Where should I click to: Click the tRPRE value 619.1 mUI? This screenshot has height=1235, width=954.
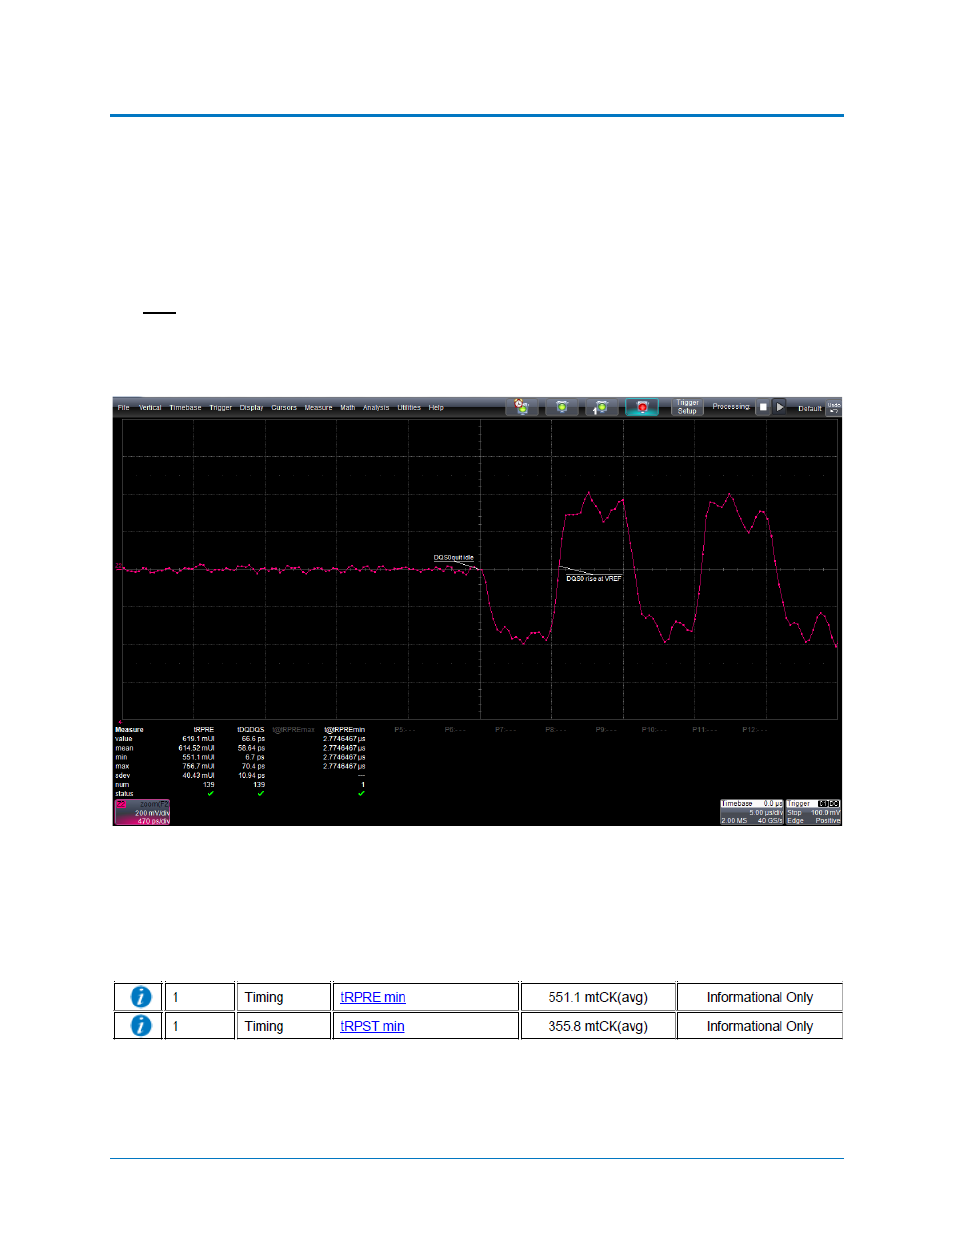pos(198,739)
